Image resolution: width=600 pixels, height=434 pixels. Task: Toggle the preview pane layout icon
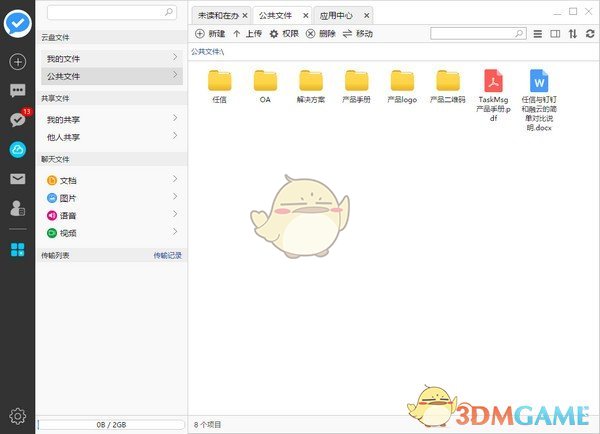pyautogui.click(x=555, y=34)
